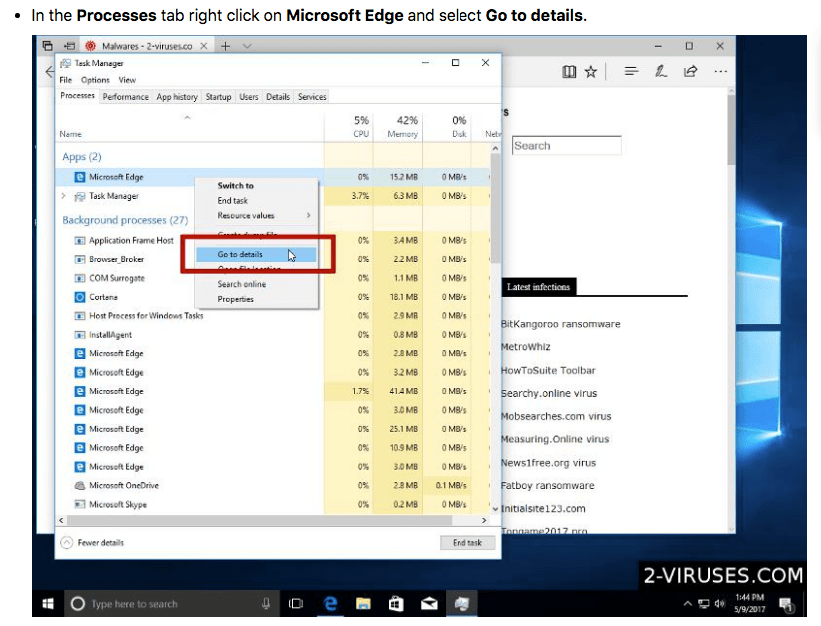Click the End task button at bottom
The width and height of the screenshot is (821, 626).
[x=467, y=543]
